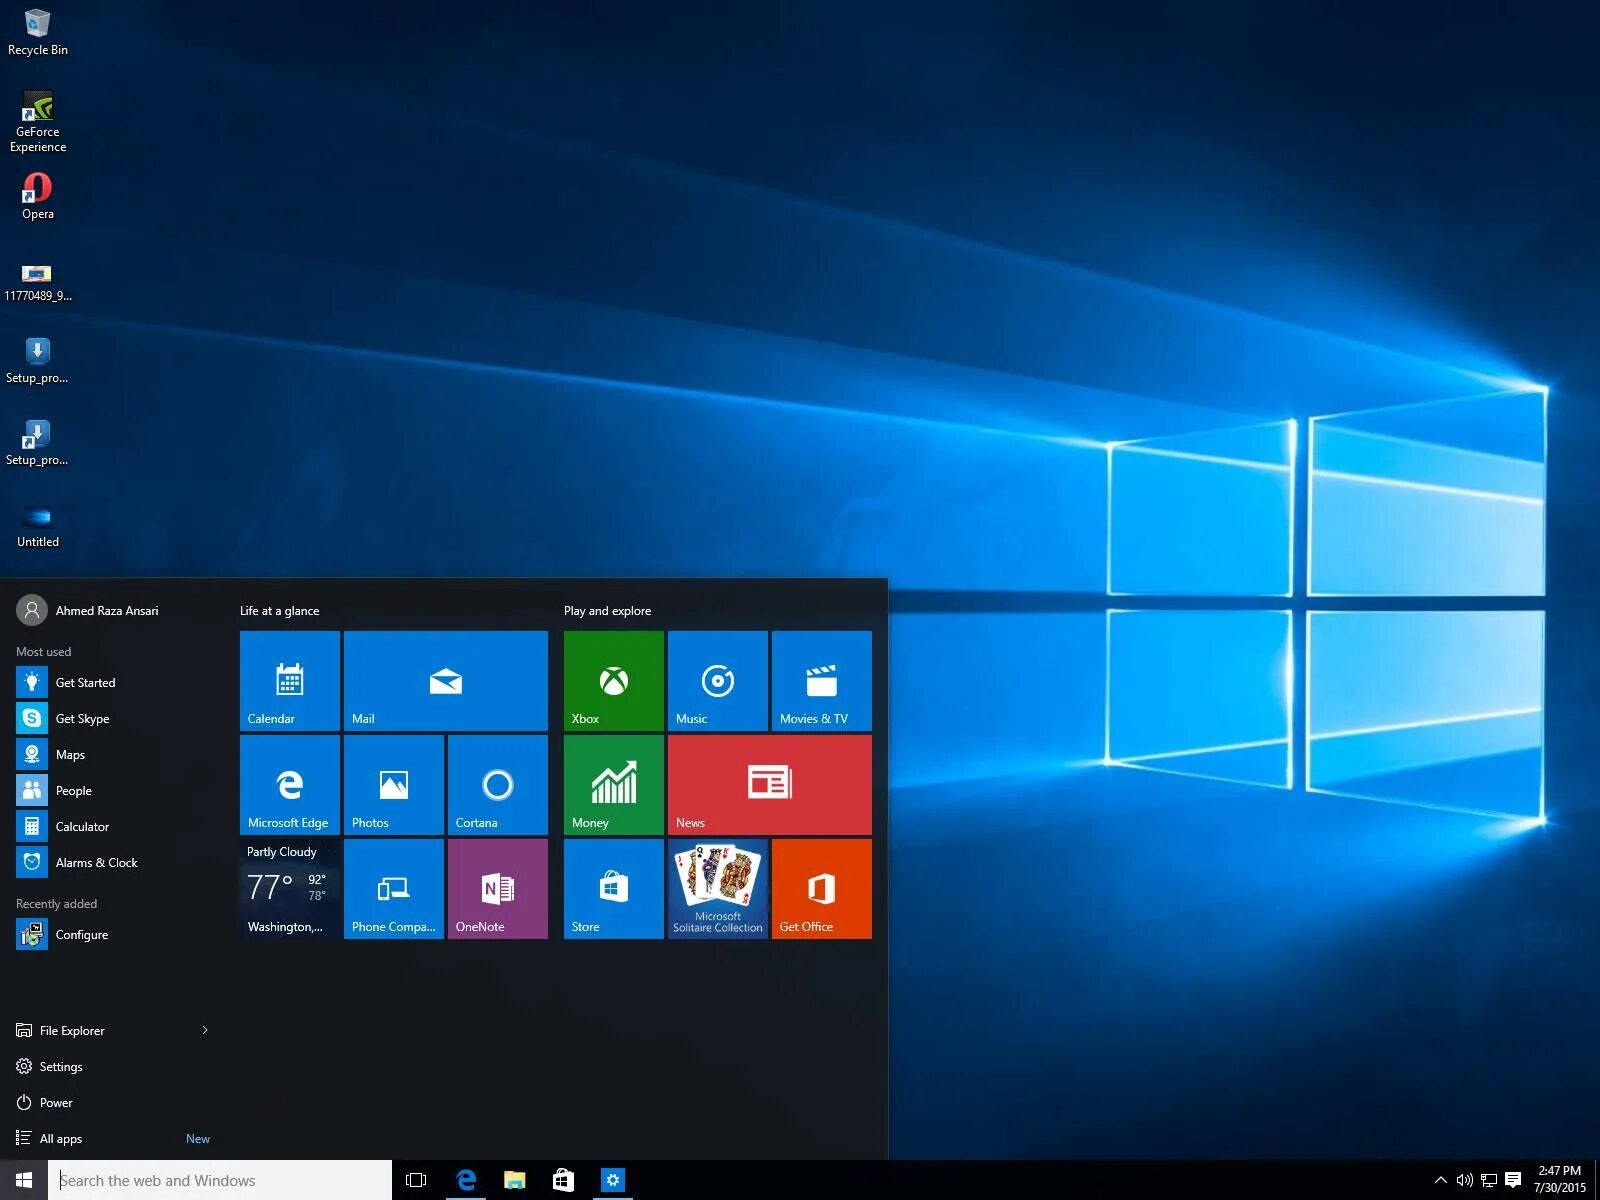This screenshot has height=1200, width=1600.
Task: Open File Explorer from the taskbar
Action: [x=514, y=1180]
